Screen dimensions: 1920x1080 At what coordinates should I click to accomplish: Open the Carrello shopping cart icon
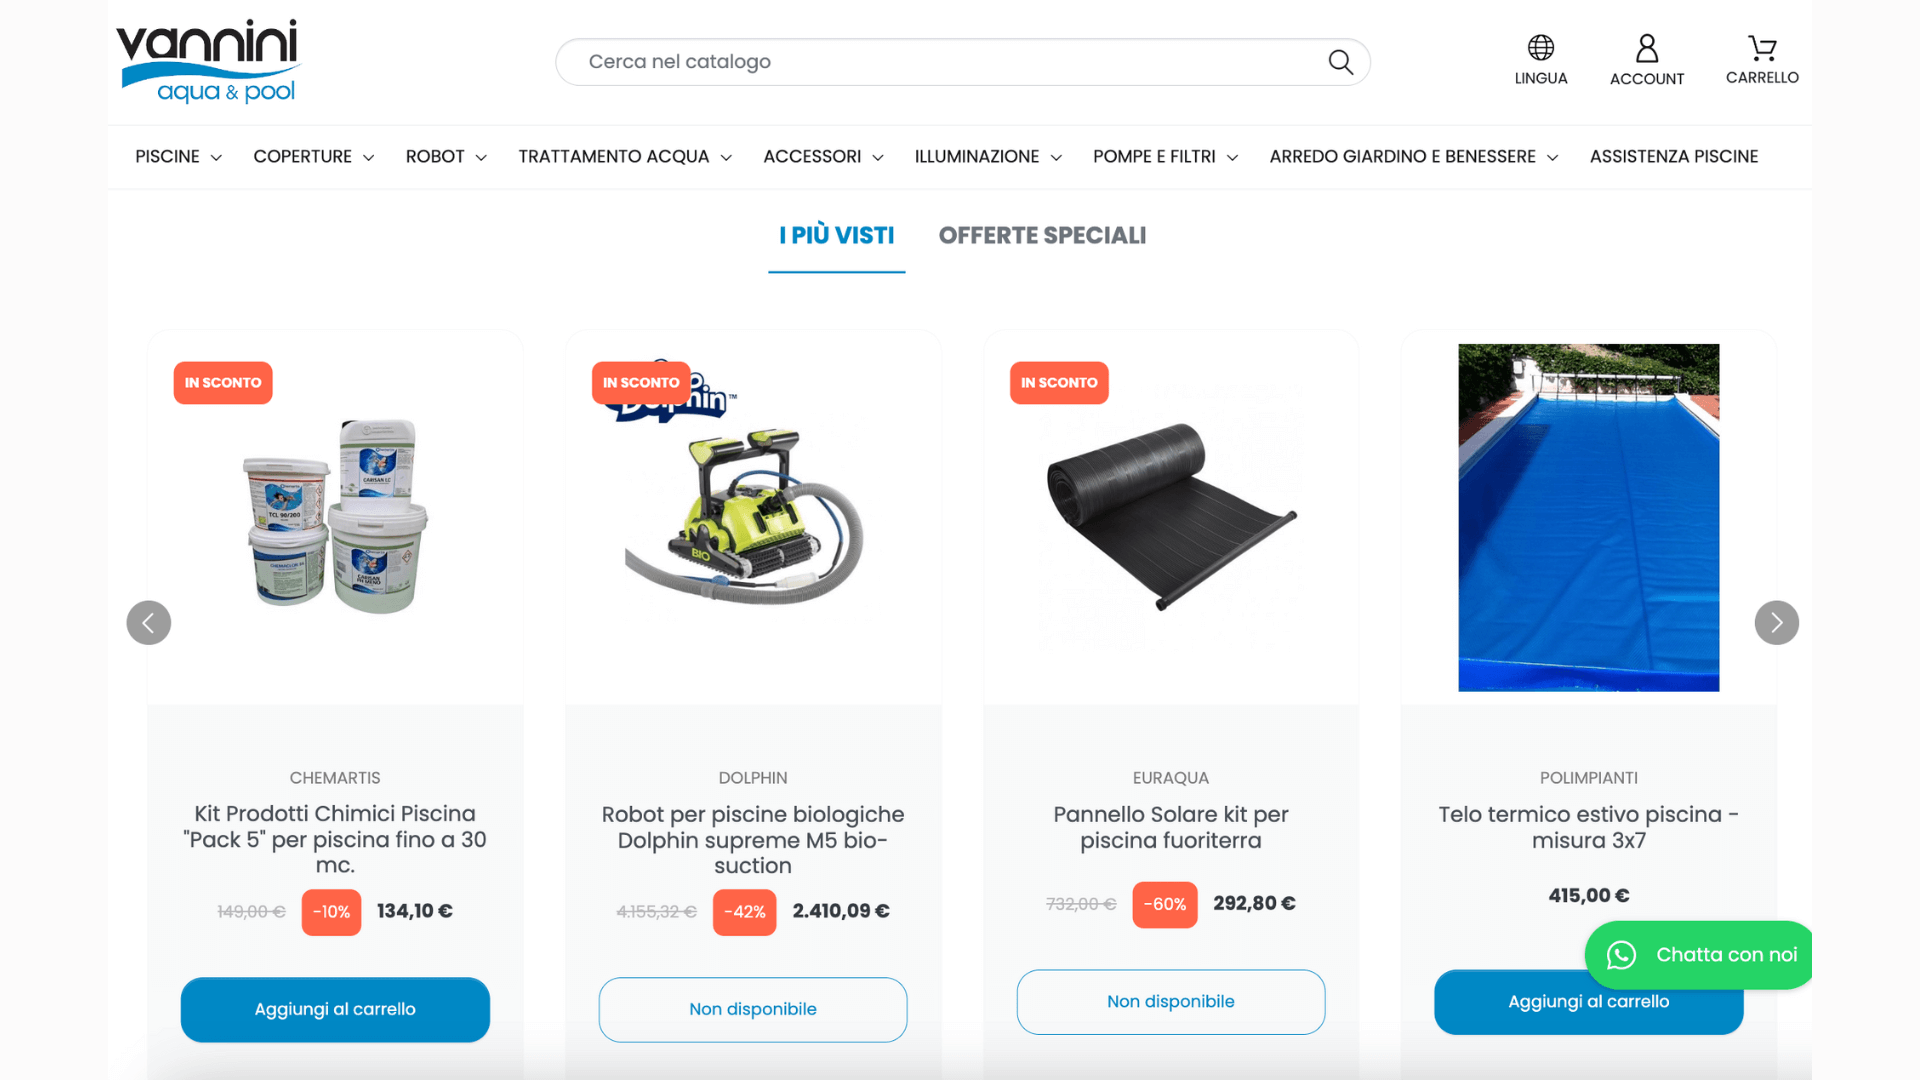pyautogui.click(x=1762, y=47)
